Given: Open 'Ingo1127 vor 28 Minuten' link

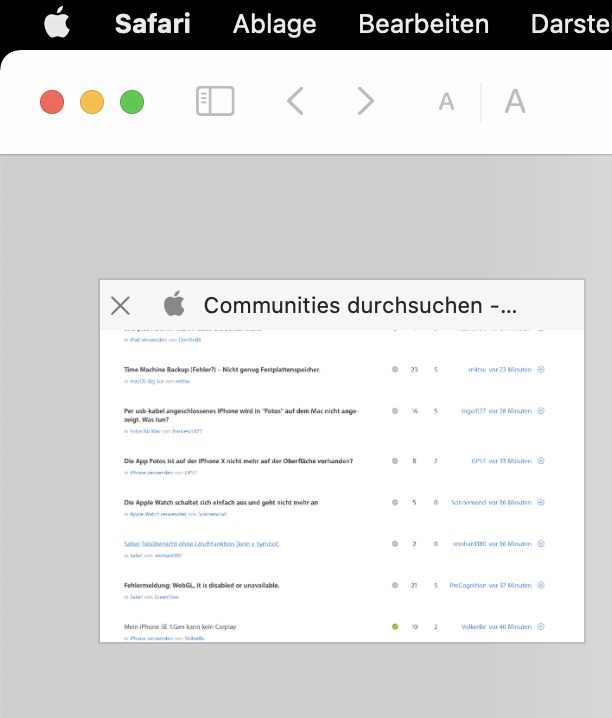Looking at the screenshot, I should point(496,411).
